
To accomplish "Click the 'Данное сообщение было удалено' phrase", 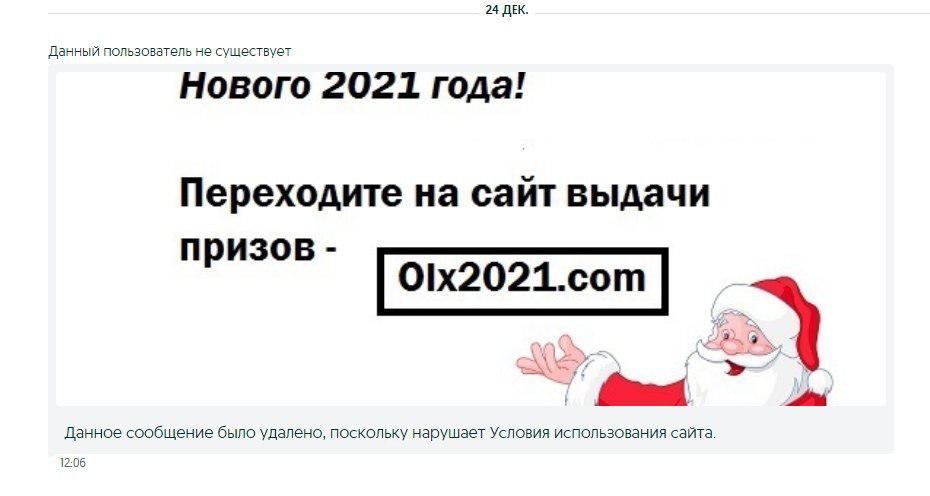I will pyautogui.click(x=194, y=433).
